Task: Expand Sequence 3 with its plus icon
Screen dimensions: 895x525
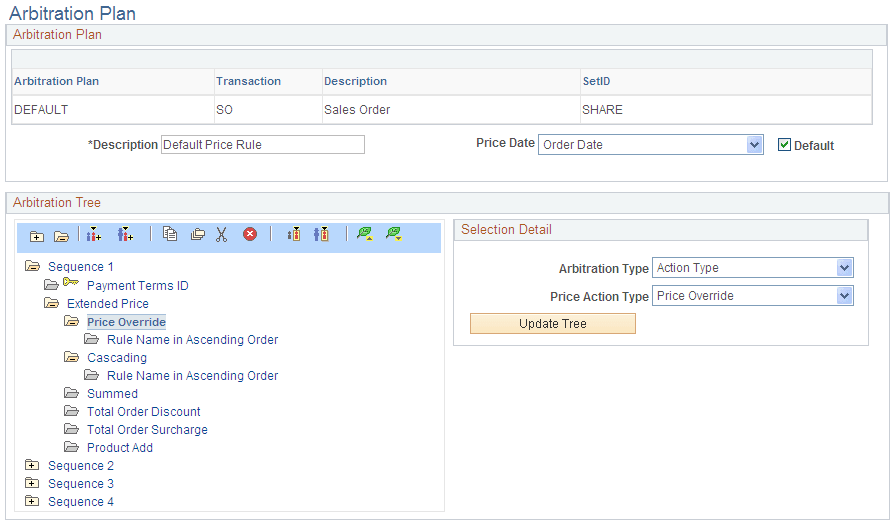Action: click(33, 483)
